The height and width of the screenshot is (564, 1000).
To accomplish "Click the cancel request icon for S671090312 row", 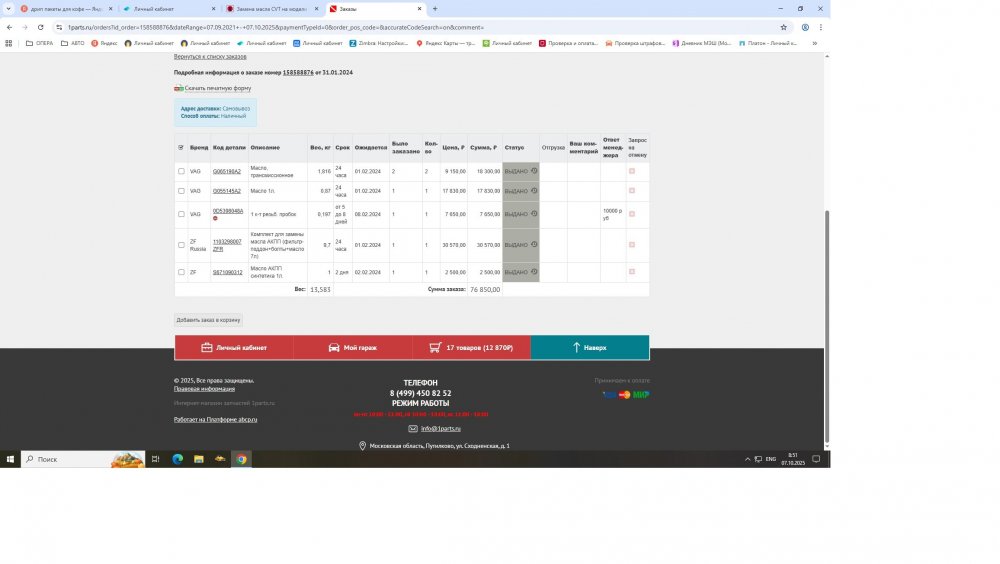I will (x=632, y=272).
